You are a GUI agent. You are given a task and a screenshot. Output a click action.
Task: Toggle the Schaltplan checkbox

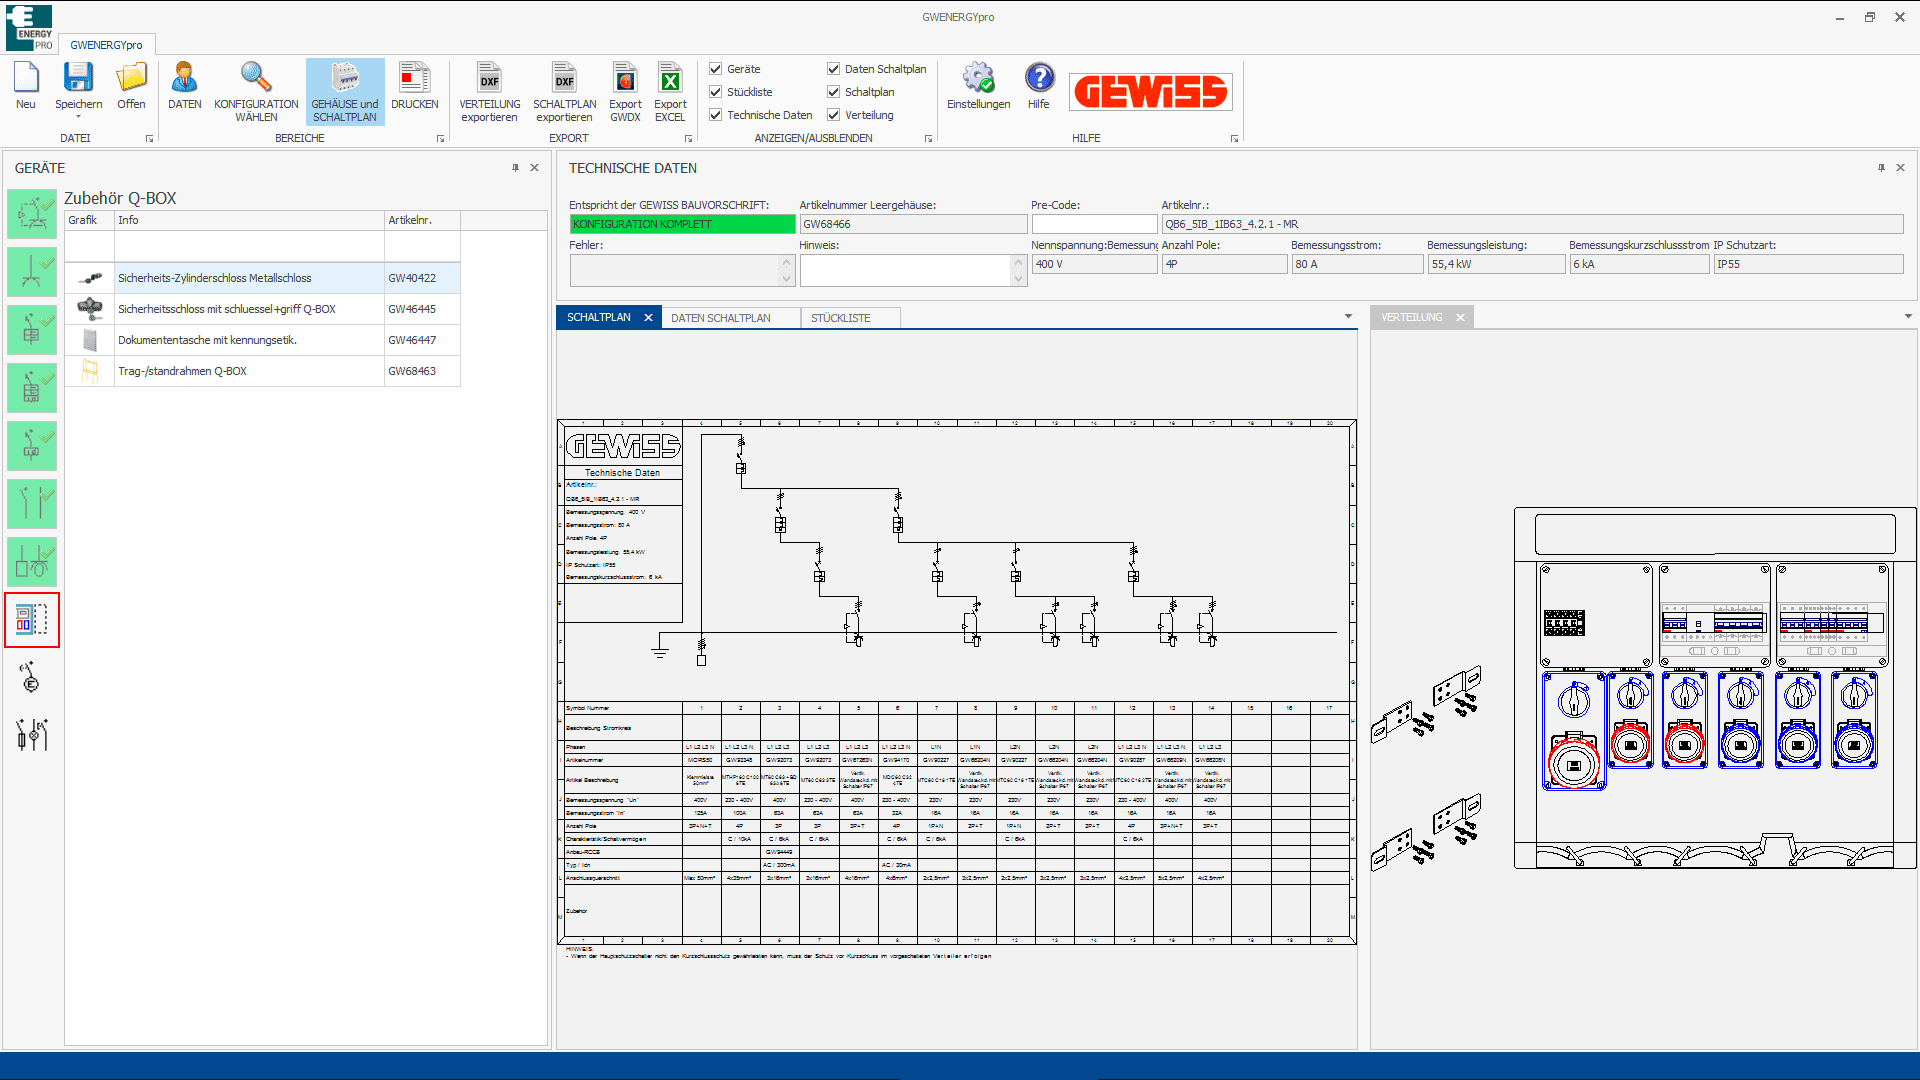click(x=834, y=92)
